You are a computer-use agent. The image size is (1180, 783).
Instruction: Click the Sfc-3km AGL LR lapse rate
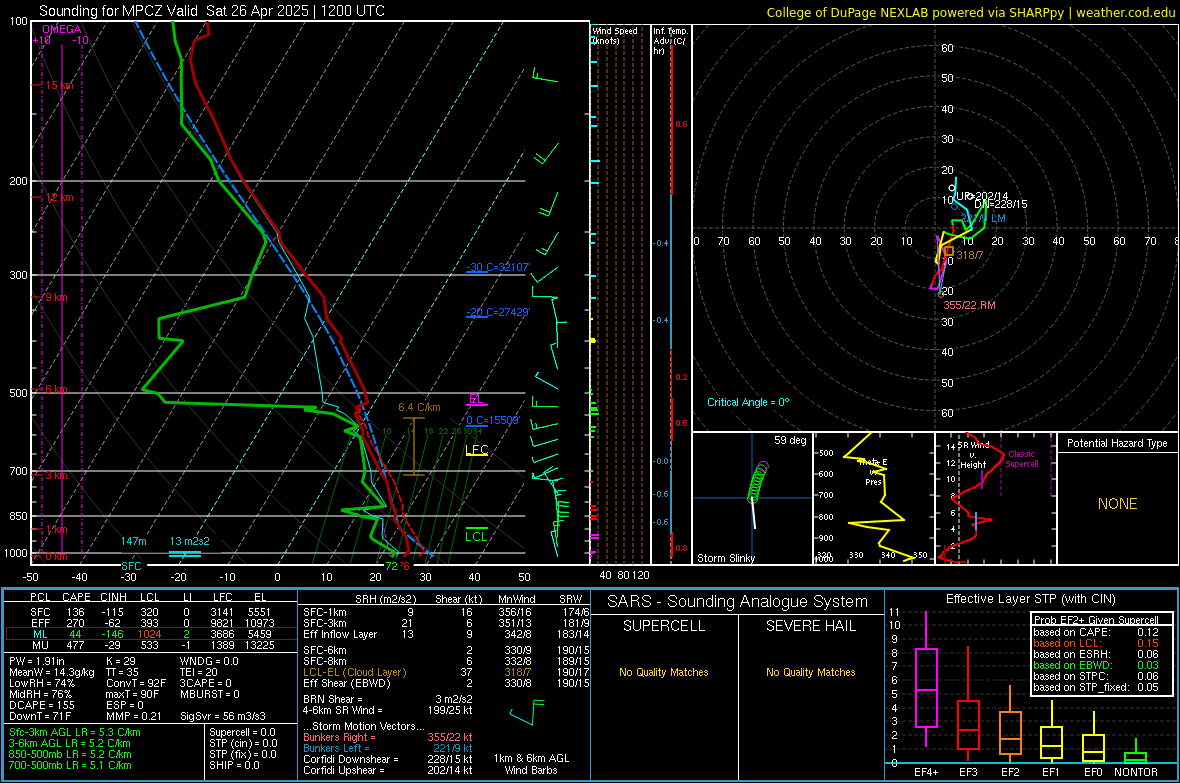(x=75, y=732)
